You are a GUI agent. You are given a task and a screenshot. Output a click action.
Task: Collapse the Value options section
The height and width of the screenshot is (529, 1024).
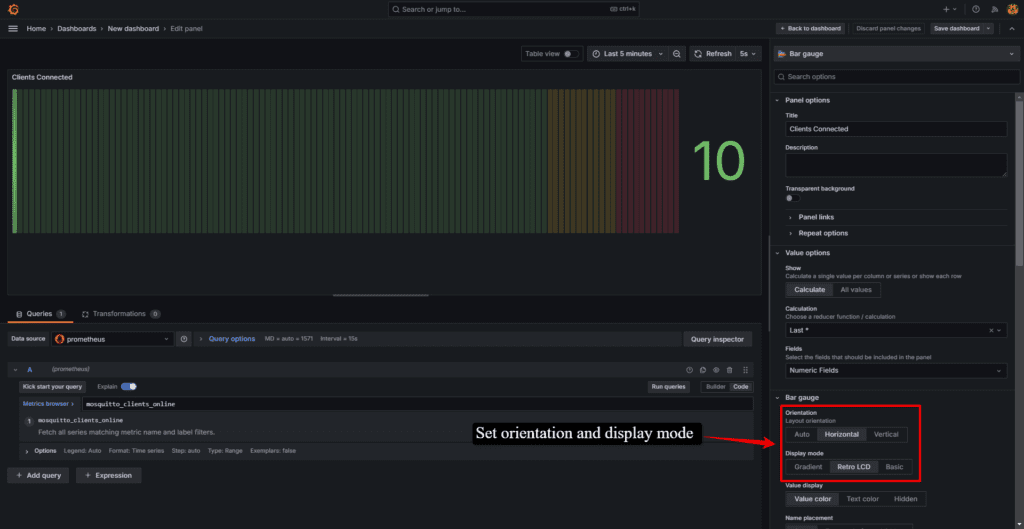click(x=807, y=253)
